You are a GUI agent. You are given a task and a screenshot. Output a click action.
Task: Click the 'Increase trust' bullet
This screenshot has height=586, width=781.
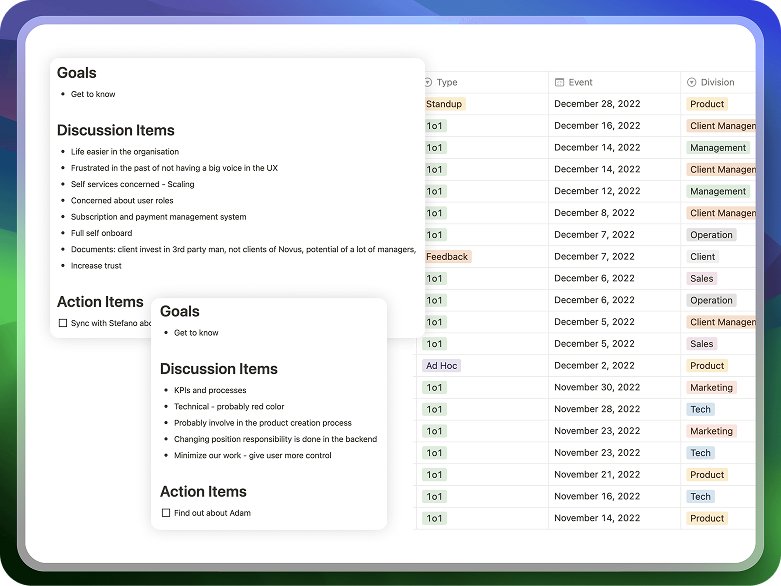click(96, 266)
